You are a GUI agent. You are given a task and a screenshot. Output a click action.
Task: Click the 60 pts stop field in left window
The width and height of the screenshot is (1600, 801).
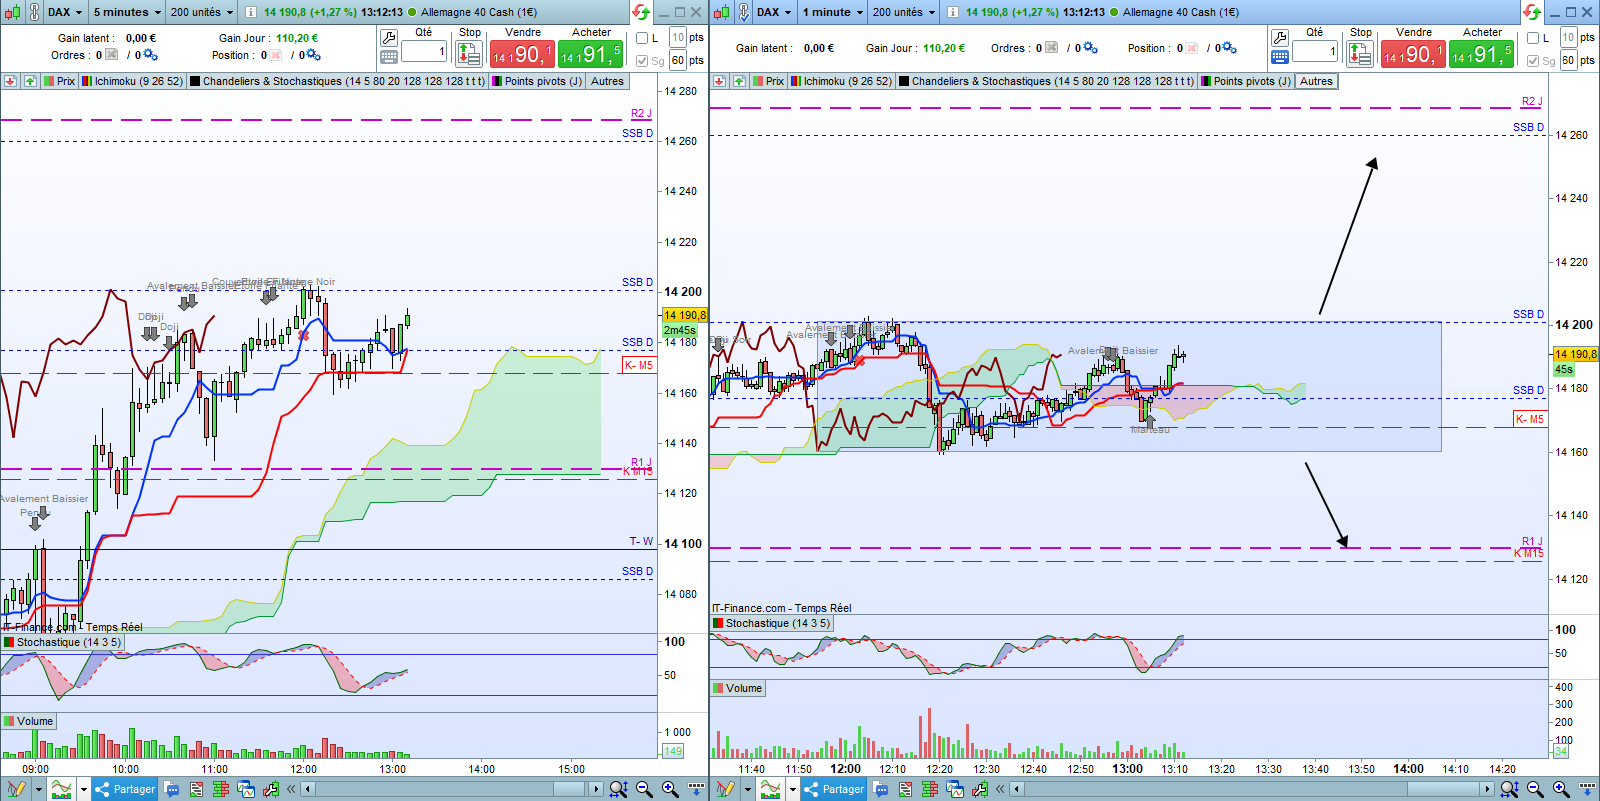coord(678,60)
